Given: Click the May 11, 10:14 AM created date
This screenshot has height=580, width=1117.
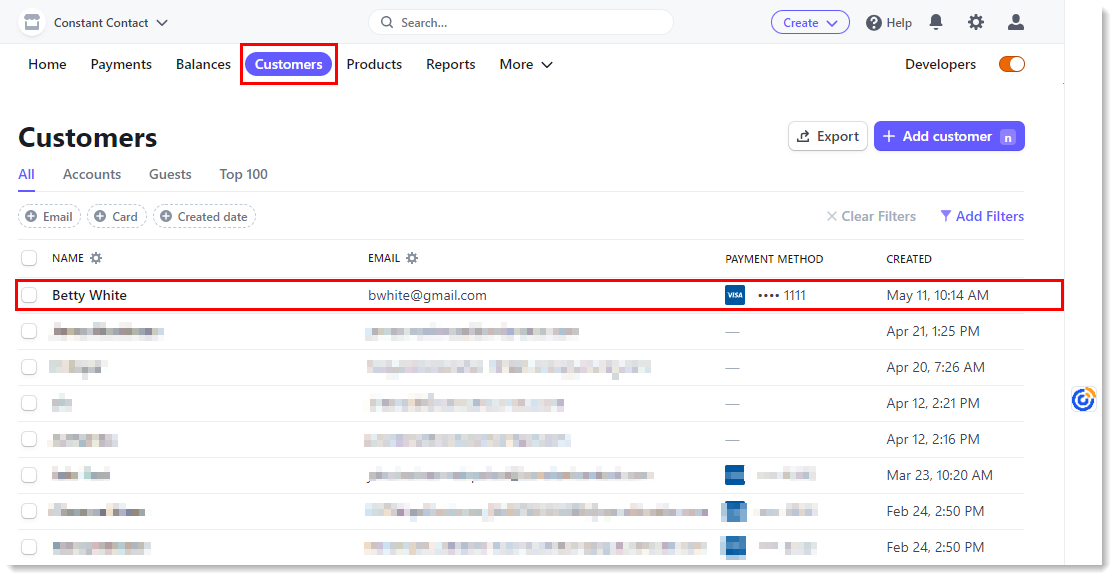Looking at the screenshot, I should [937, 295].
